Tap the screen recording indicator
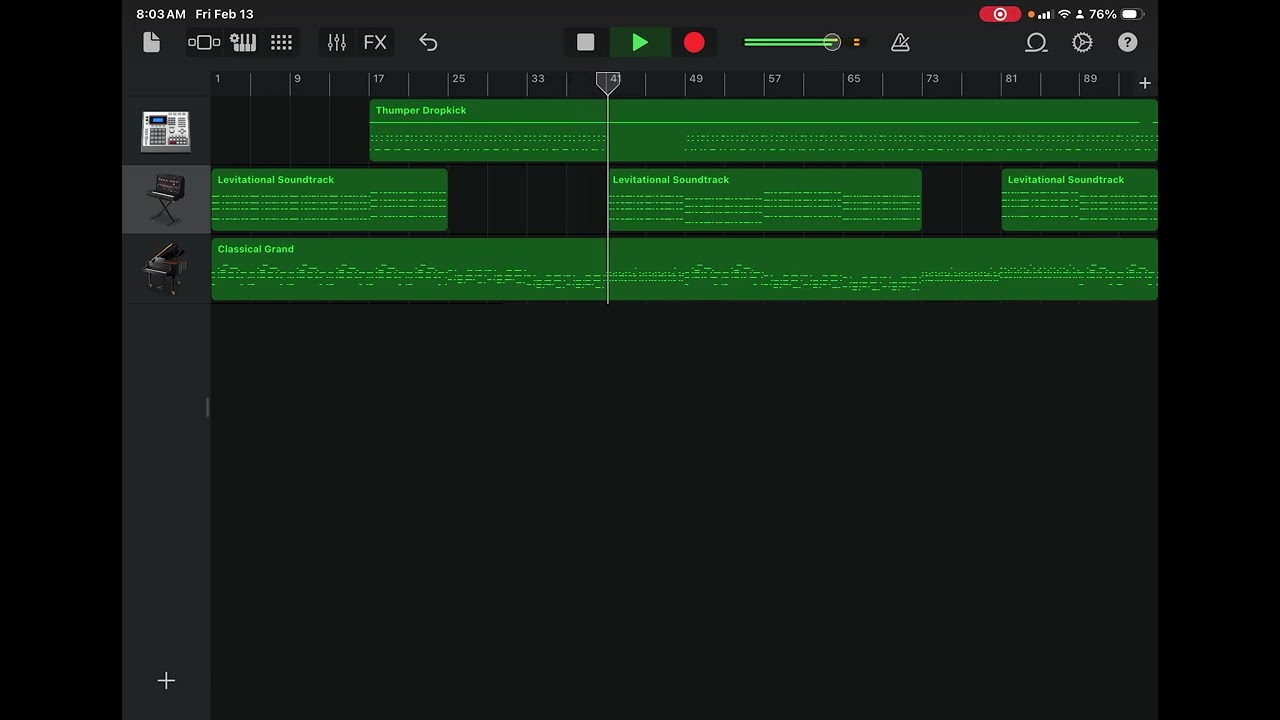 point(1000,14)
